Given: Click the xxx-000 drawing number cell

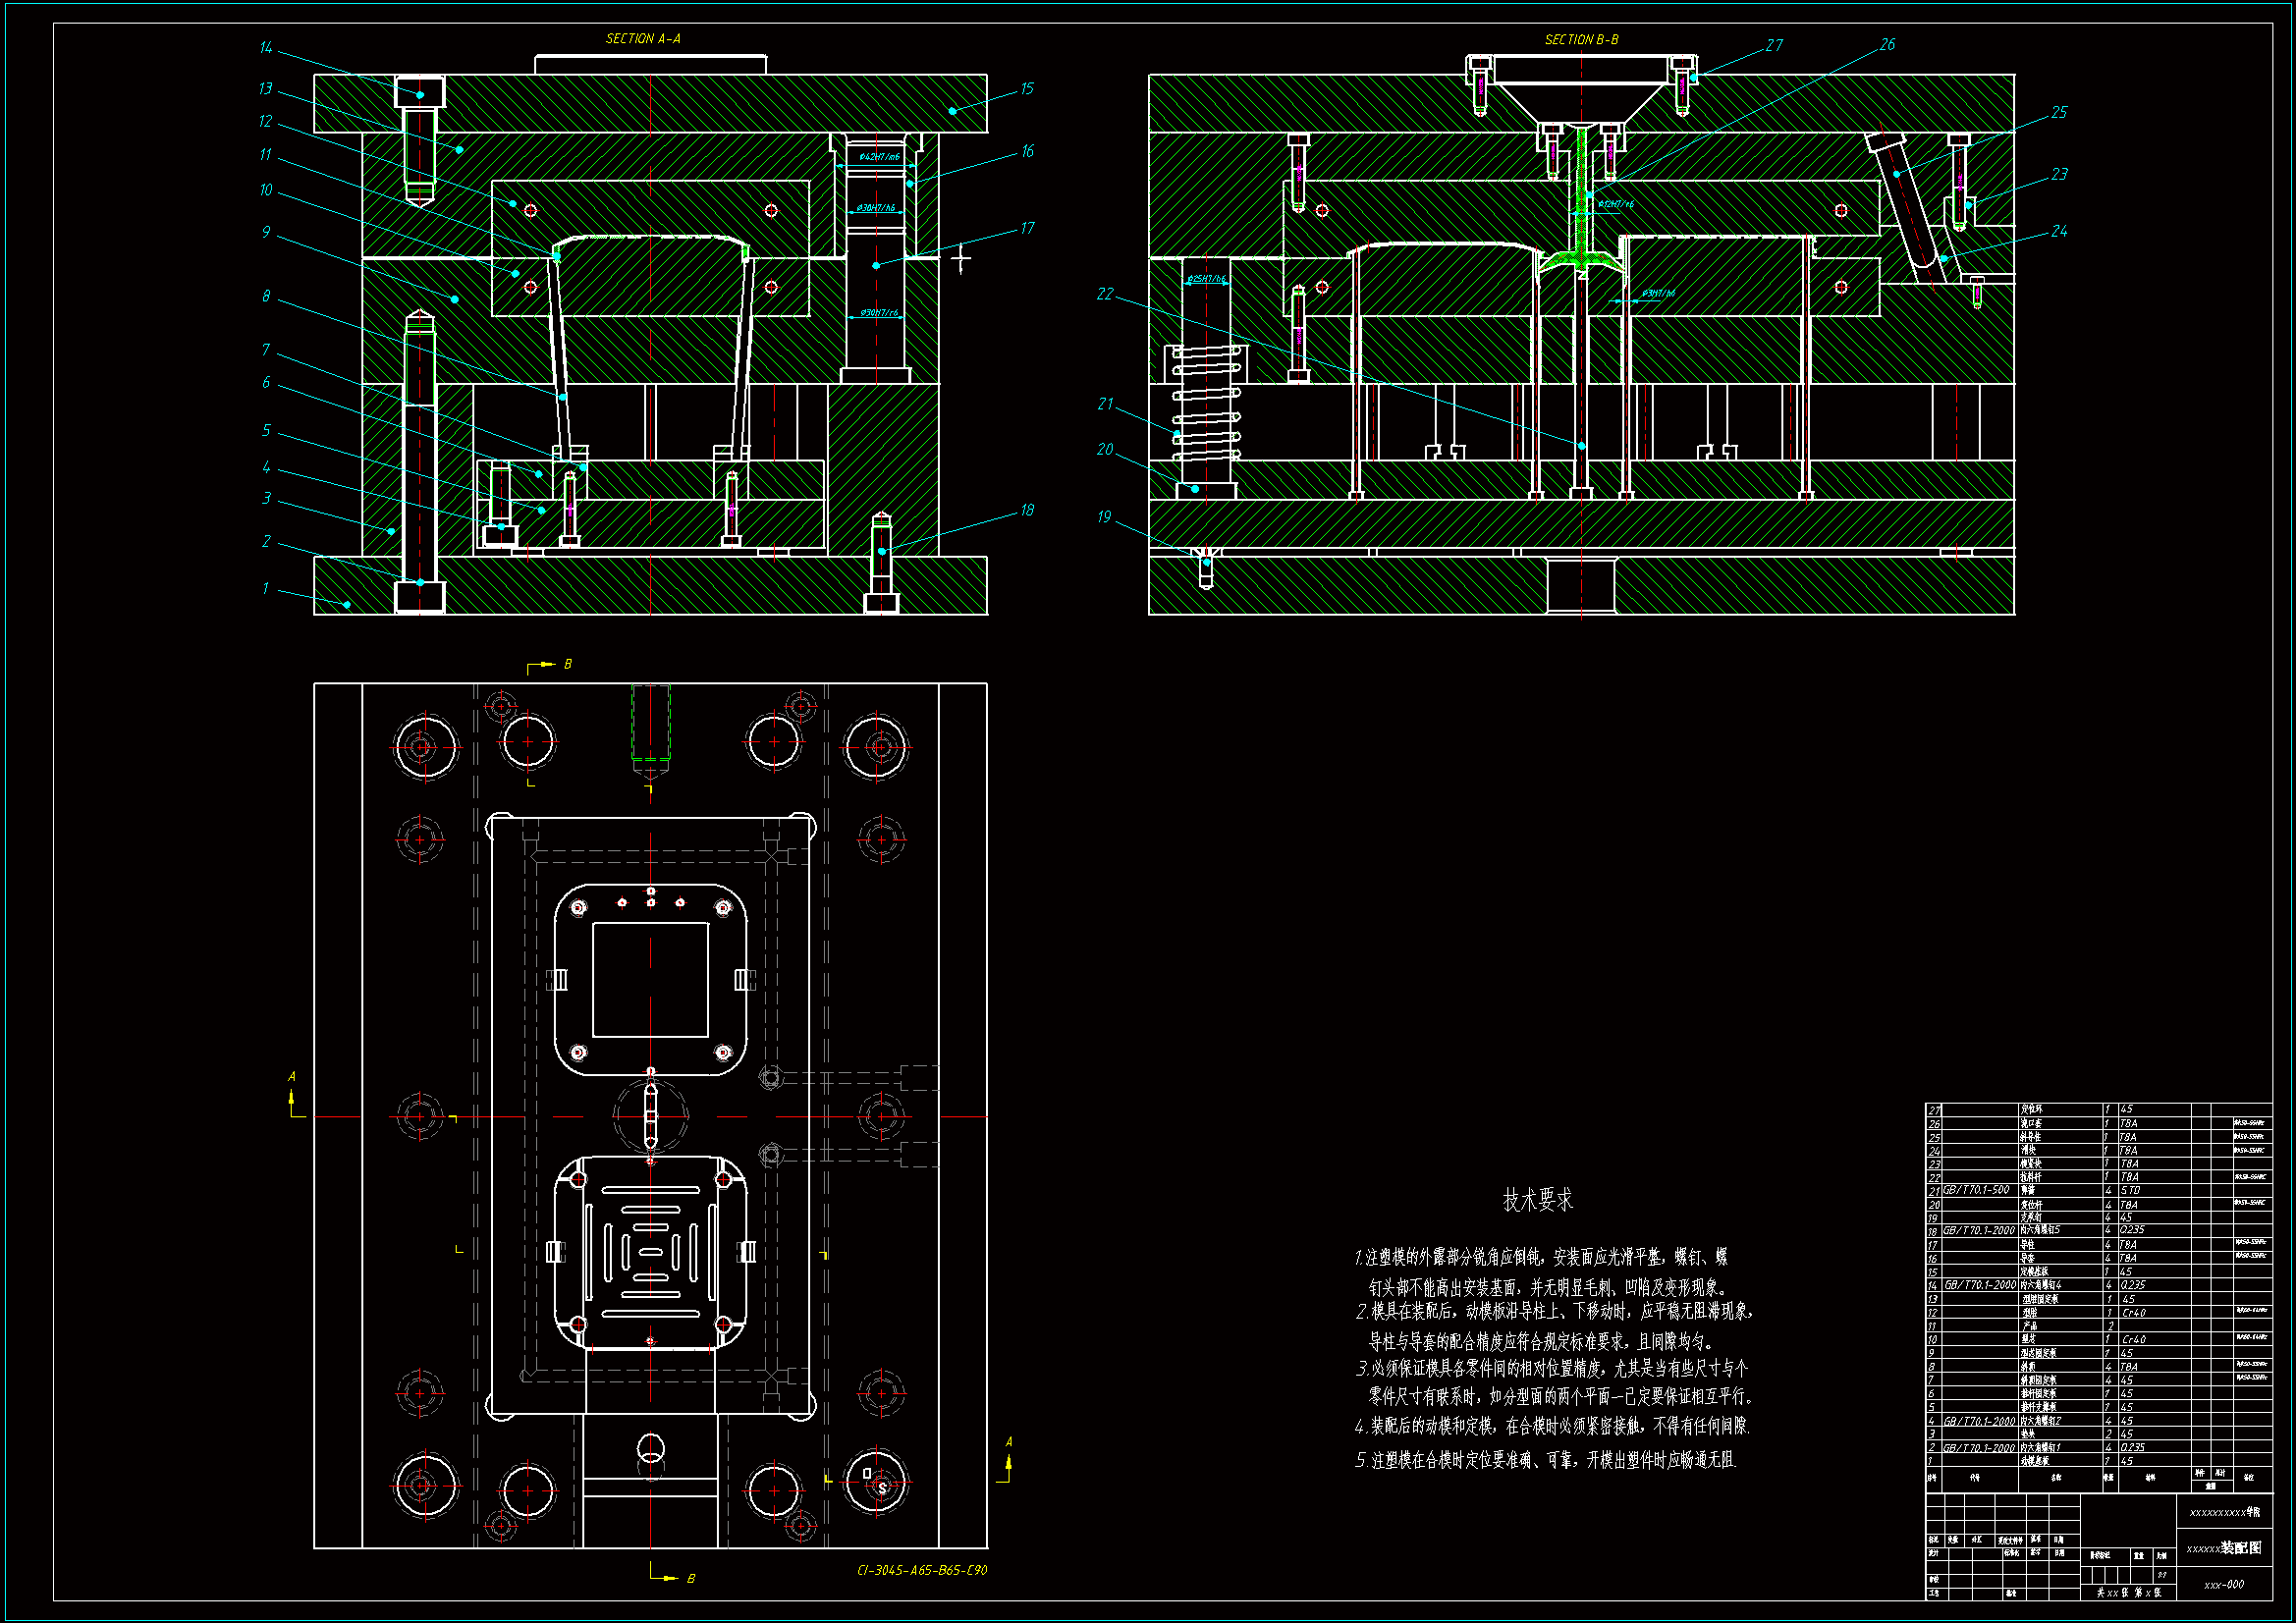Looking at the screenshot, I should [x=2224, y=1585].
